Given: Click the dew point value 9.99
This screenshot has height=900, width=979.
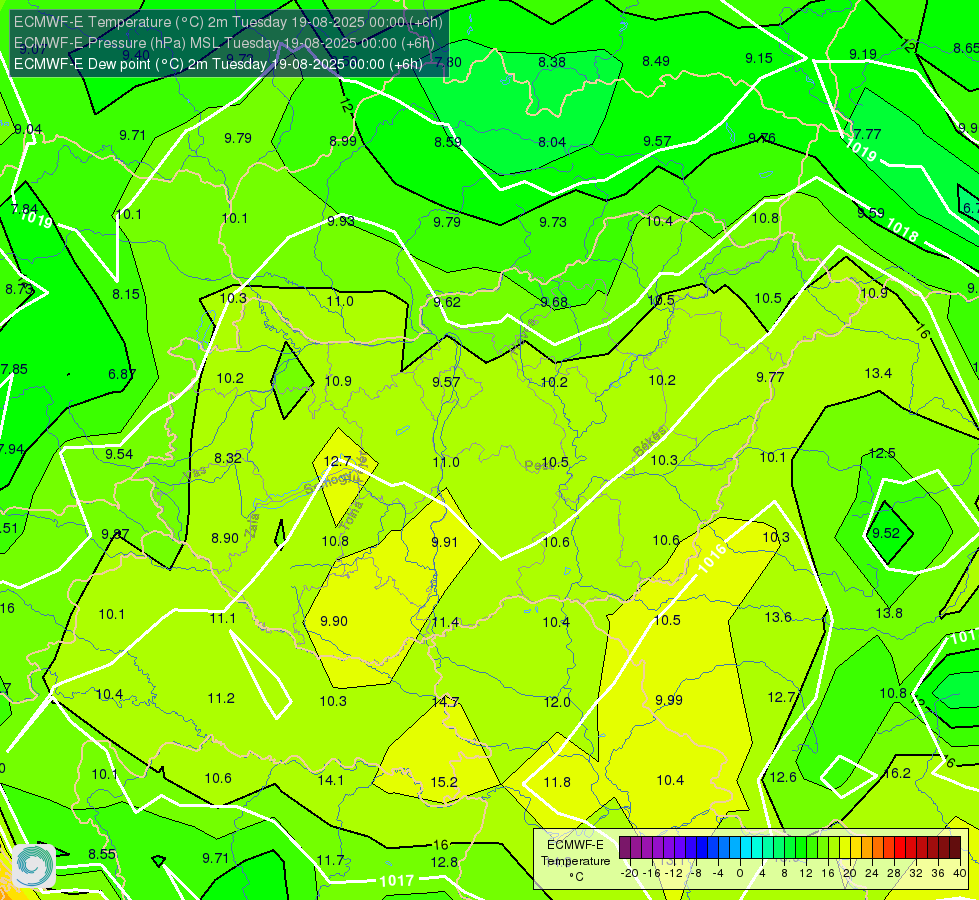Looking at the screenshot, I should coord(669,700).
